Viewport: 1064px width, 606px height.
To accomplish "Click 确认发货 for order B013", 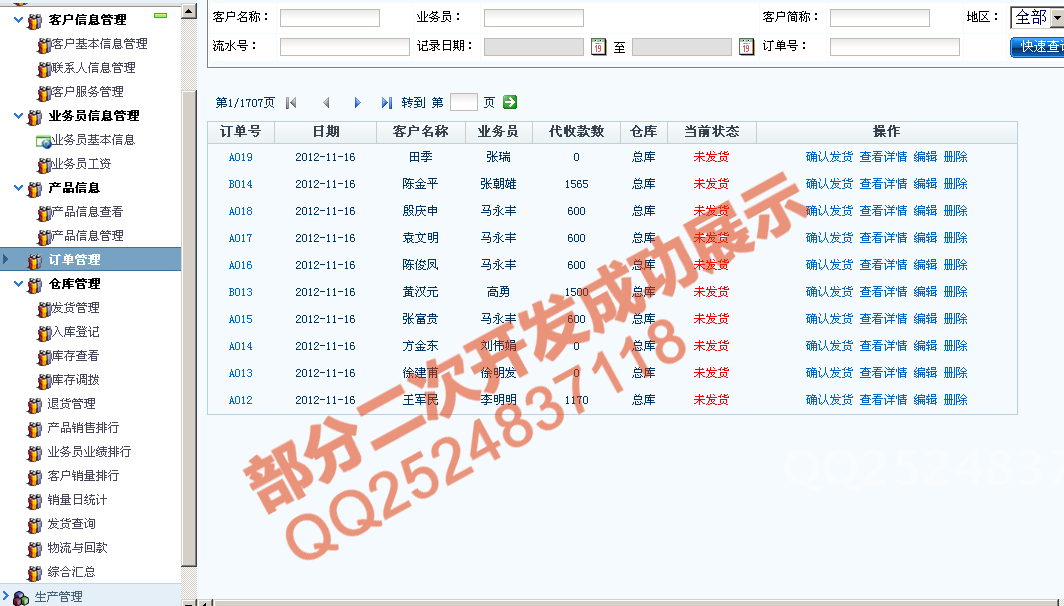I will point(829,292).
